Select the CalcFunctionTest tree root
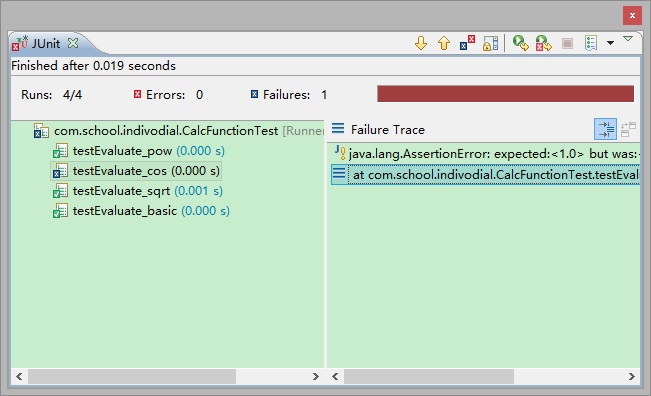Screen dimensions: 651x396 (166, 131)
